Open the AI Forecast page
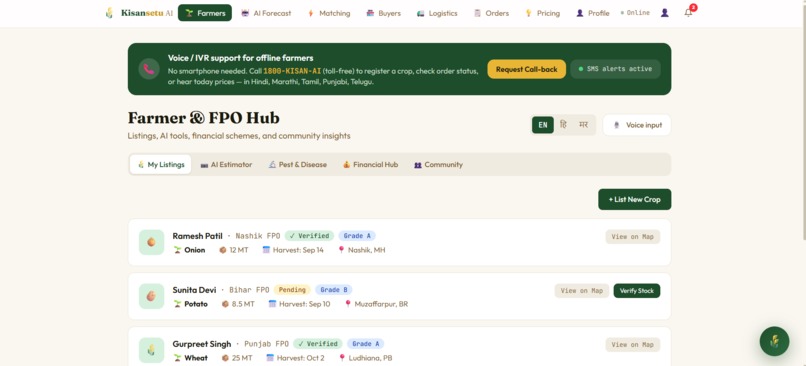806x366 pixels. (266, 13)
